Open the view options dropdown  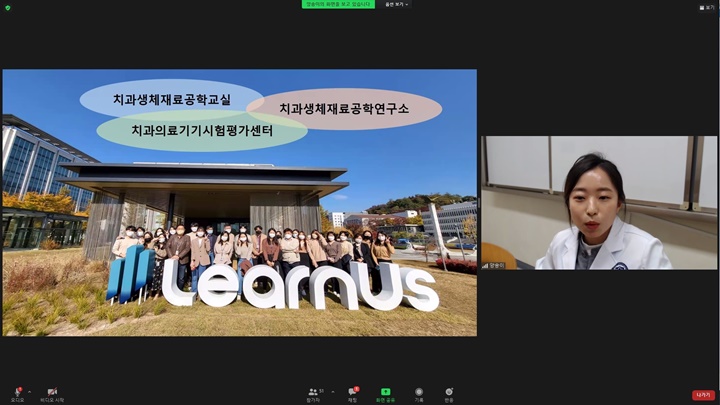(396, 4)
